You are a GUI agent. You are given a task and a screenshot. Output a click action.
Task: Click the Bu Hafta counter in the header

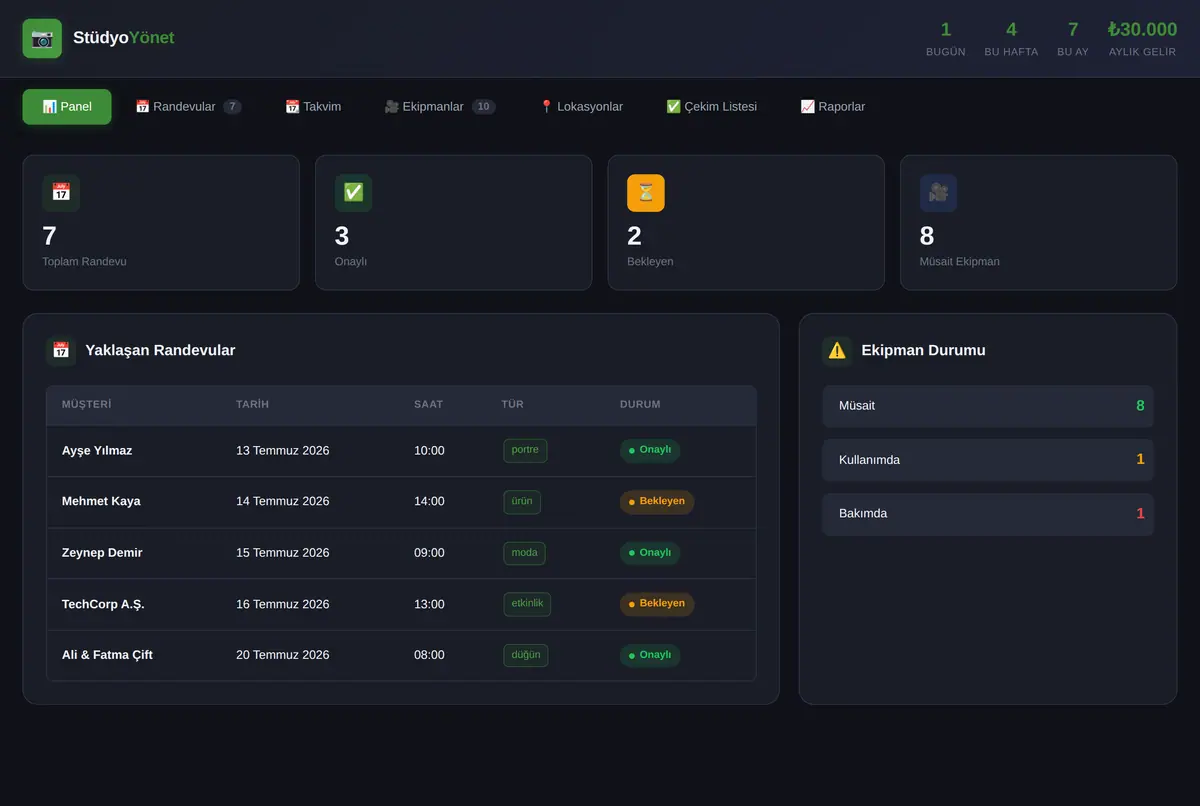click(1011, 39)
